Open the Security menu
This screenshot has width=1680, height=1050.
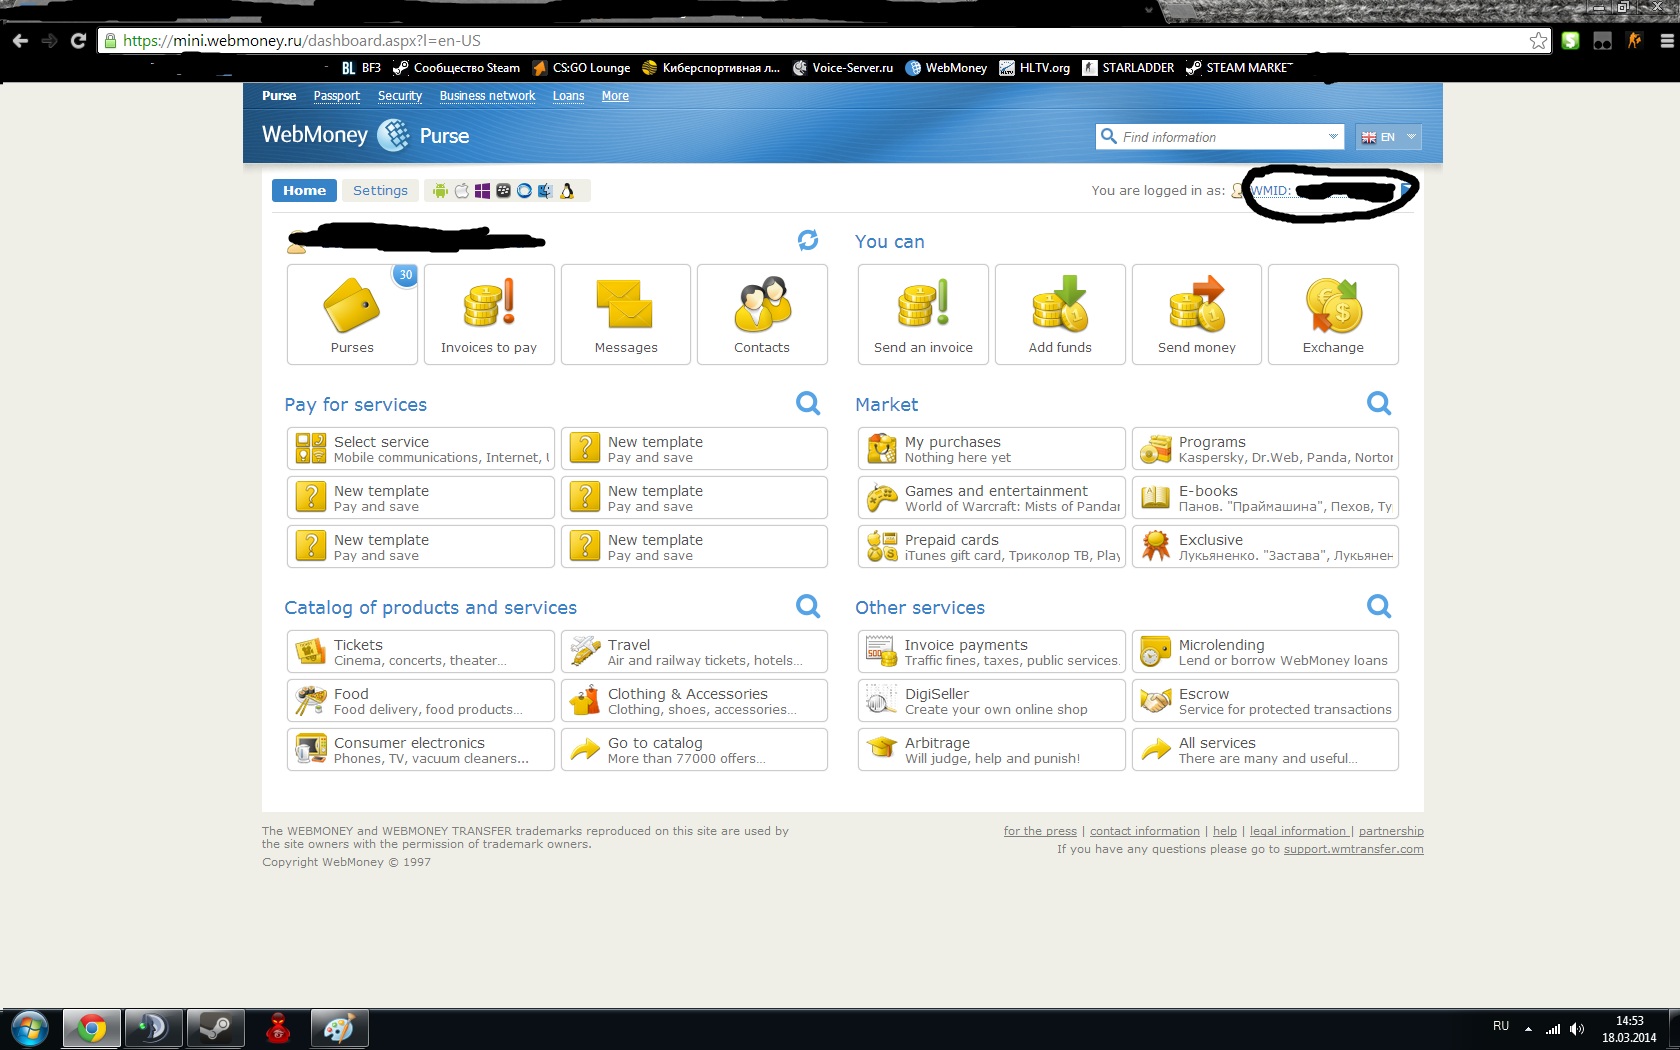click(x=400, y=96)
